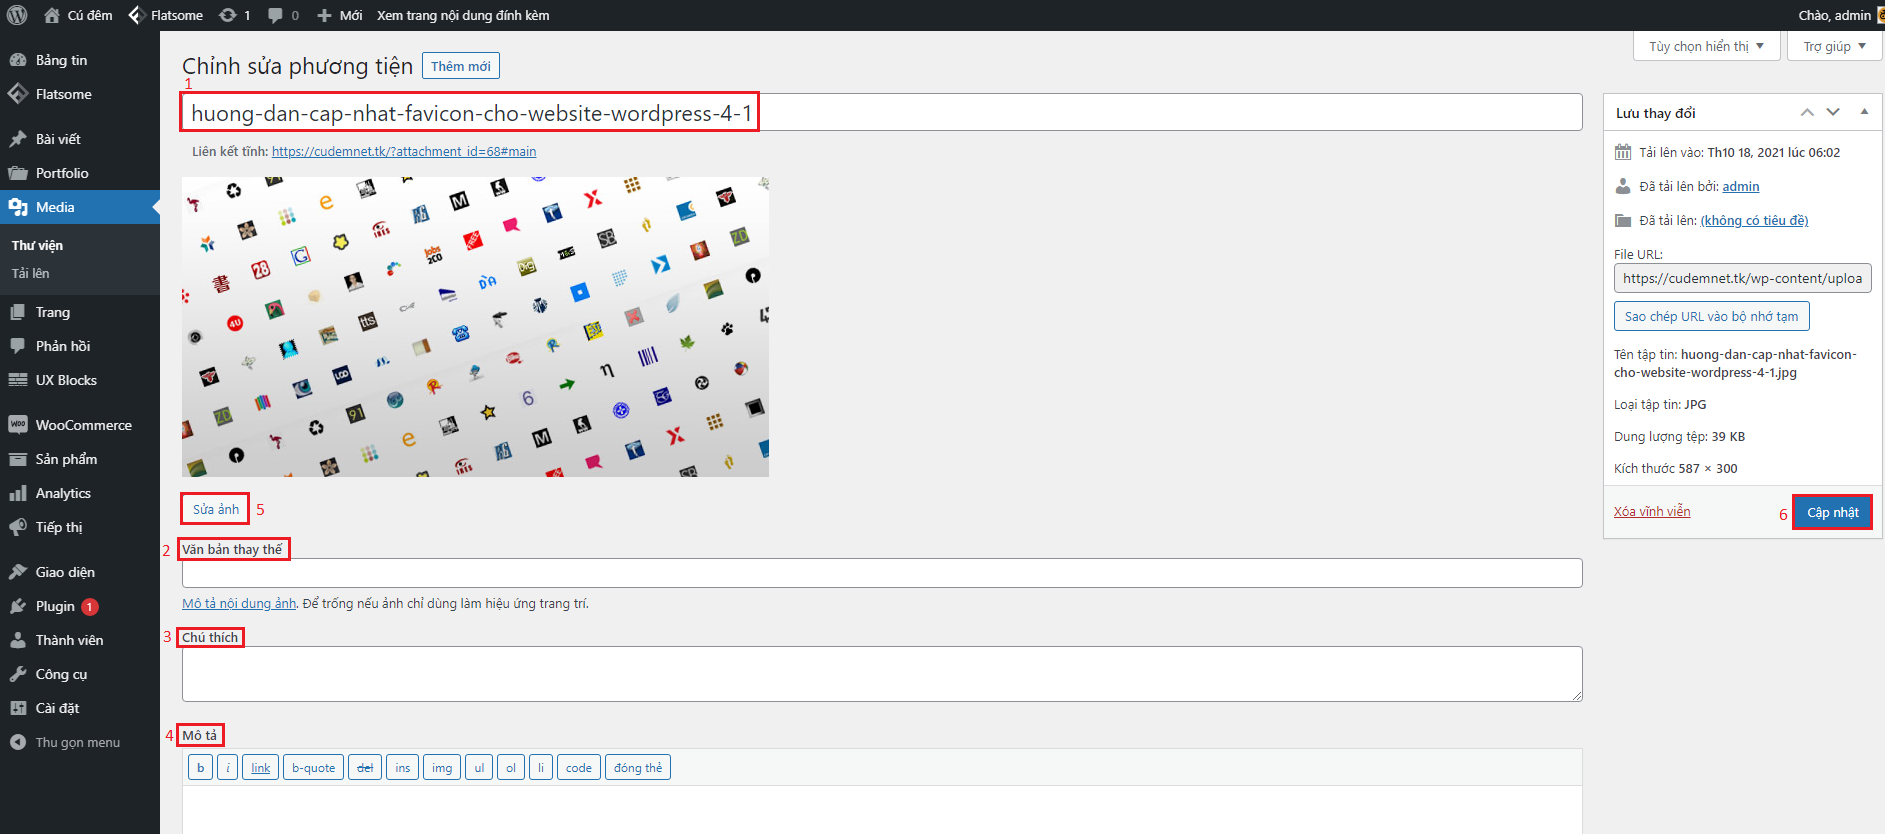
Task: Click the img quicktag button
Action: pos(442,768)
